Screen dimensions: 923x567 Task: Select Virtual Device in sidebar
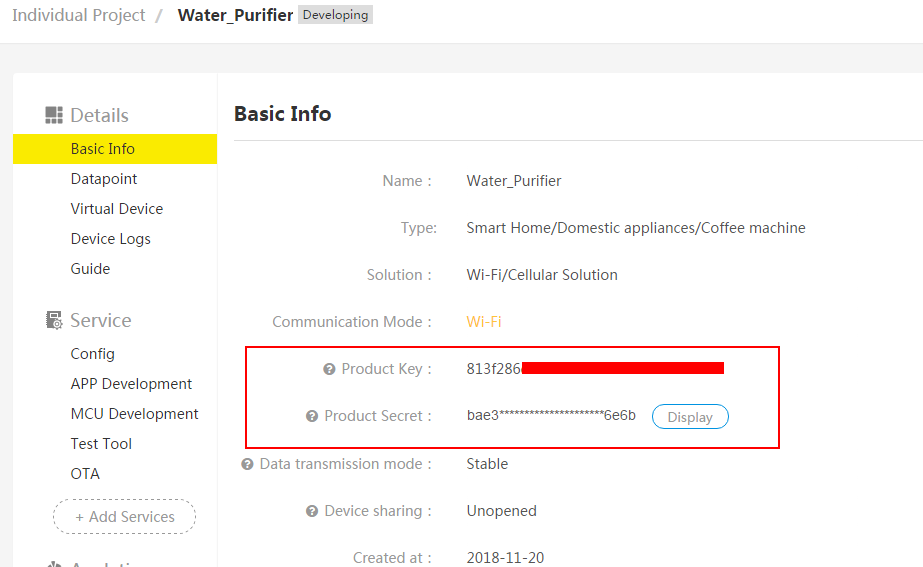(116, 209)
